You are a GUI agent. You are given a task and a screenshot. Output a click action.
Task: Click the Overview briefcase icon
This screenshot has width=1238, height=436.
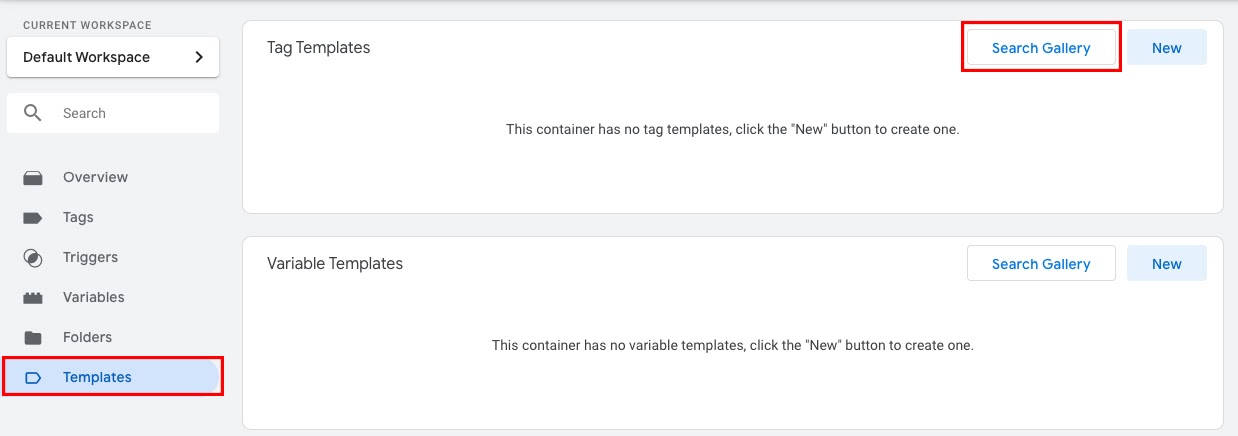[33, 178]
